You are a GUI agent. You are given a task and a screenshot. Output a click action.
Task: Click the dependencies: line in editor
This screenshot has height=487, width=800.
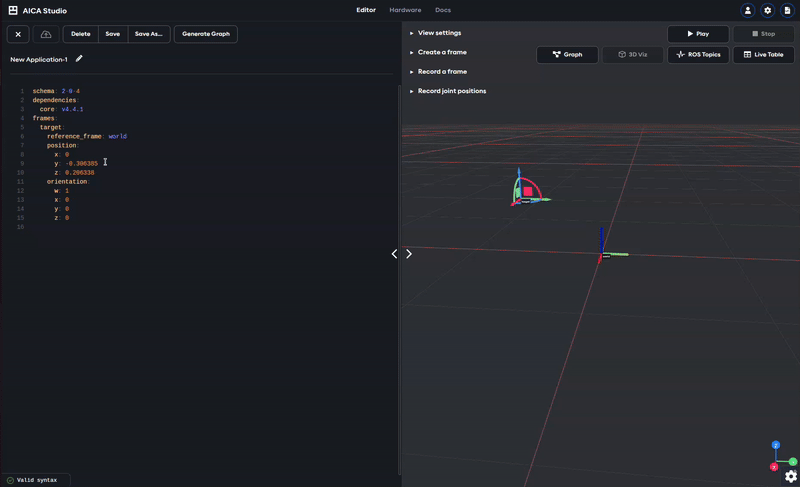(56, 100)
